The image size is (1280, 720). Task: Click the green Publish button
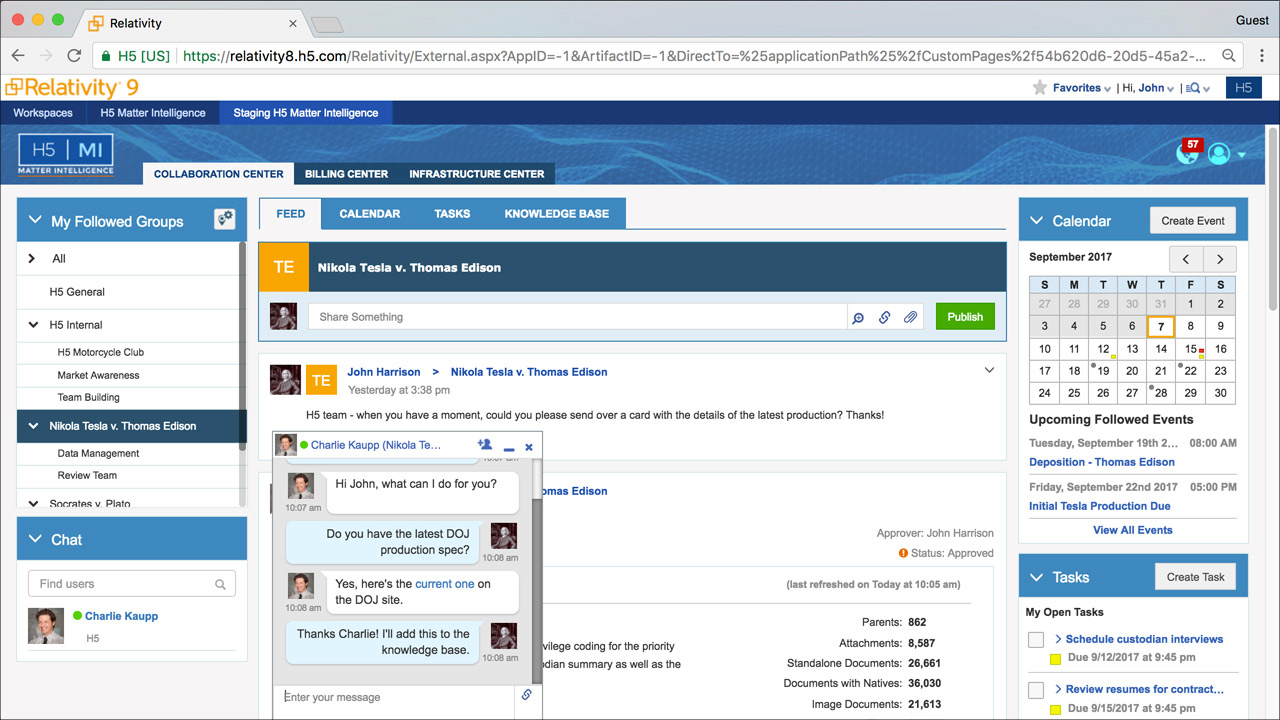click(x=964, y=317)
